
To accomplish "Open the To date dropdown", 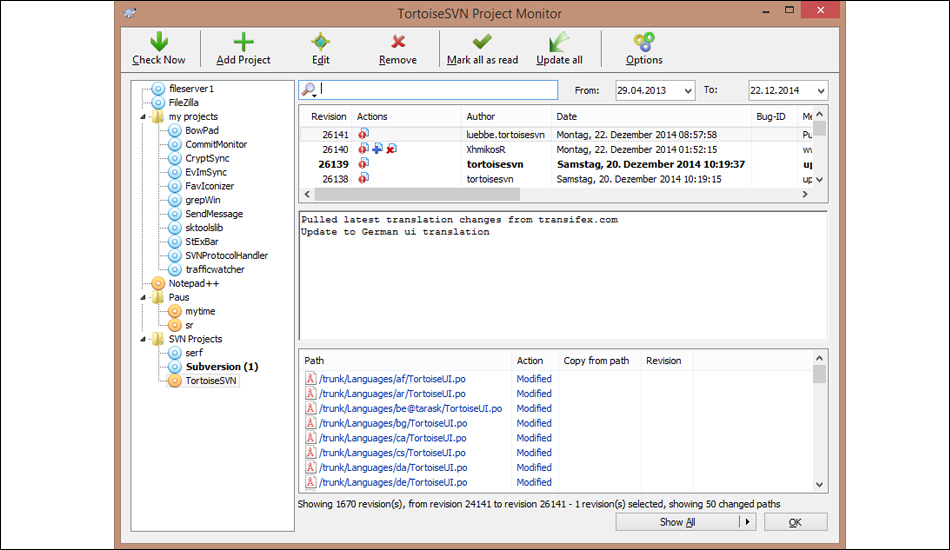I will (x=821, y=91).
